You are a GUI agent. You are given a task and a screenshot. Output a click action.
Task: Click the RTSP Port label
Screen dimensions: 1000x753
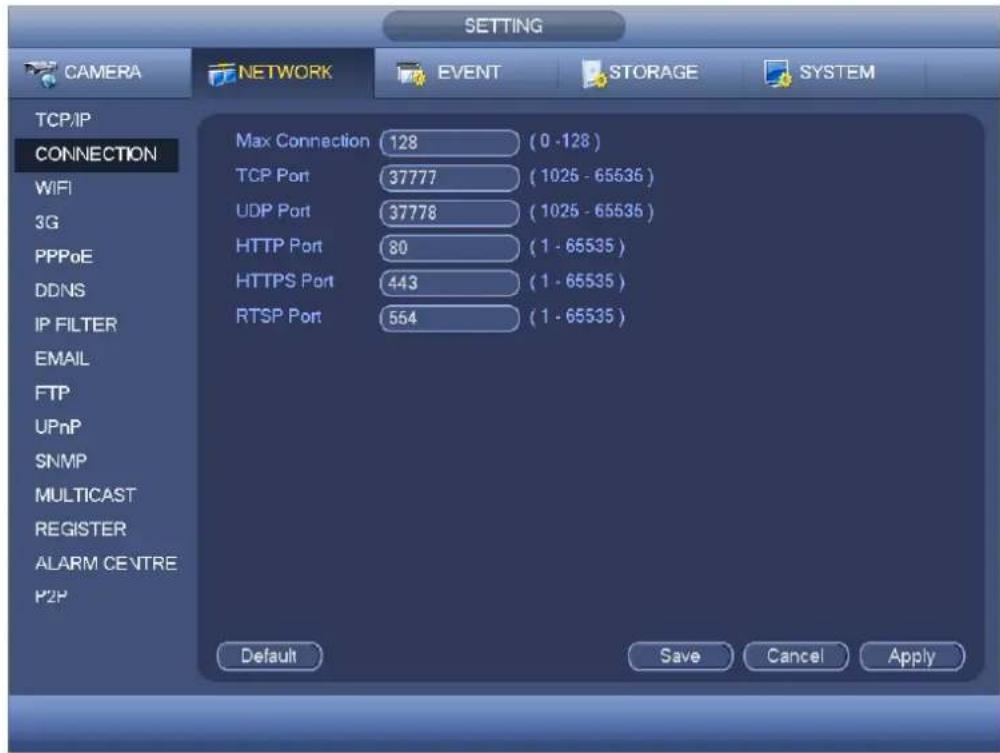(278, 316)
